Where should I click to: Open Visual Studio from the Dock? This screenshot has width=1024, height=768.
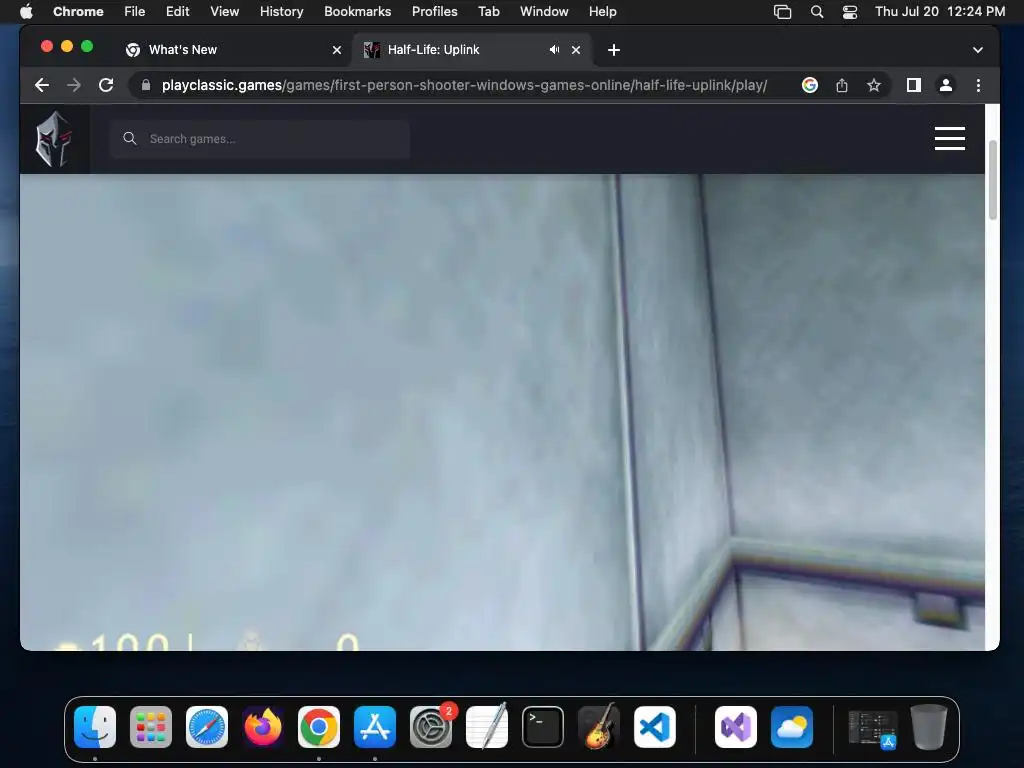coord(736,727)
